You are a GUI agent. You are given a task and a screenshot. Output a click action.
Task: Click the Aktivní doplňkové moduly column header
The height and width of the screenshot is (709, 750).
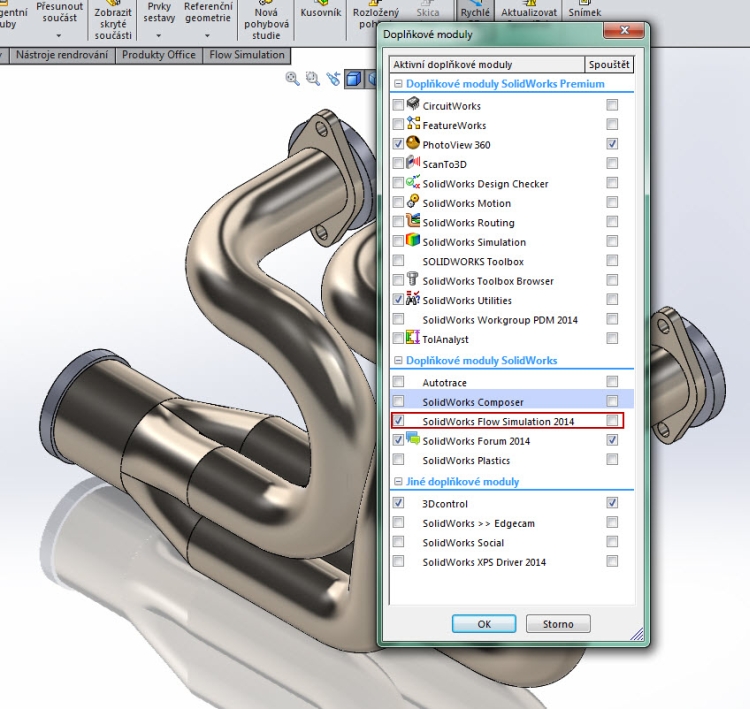click(487, 65)
